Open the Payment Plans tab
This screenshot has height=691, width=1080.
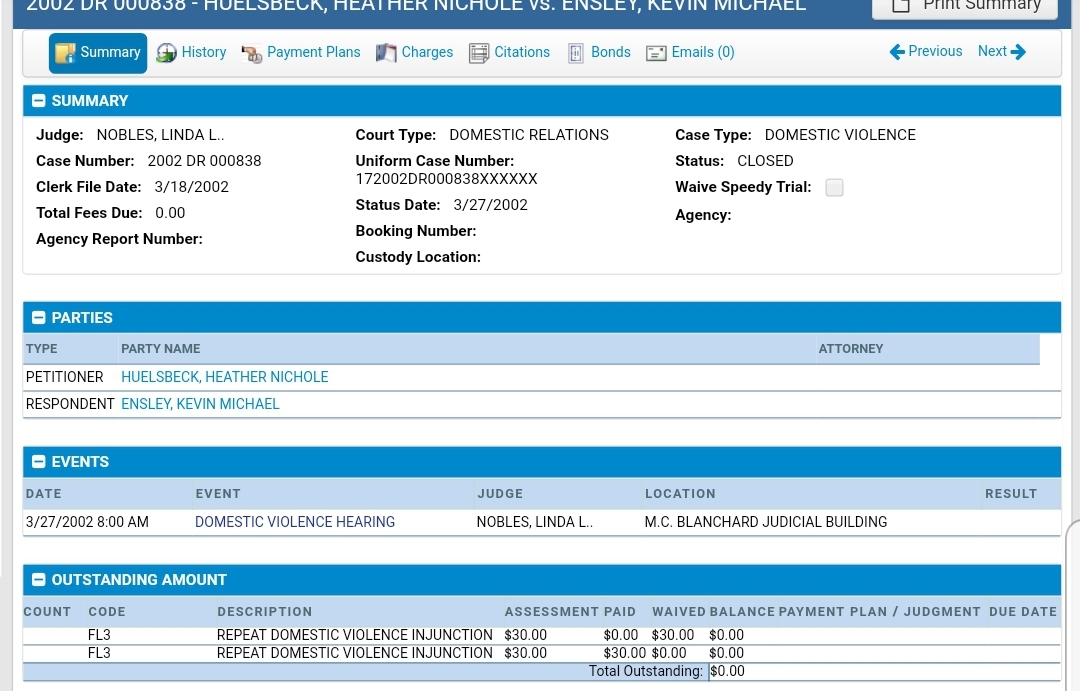coord(301,52)
